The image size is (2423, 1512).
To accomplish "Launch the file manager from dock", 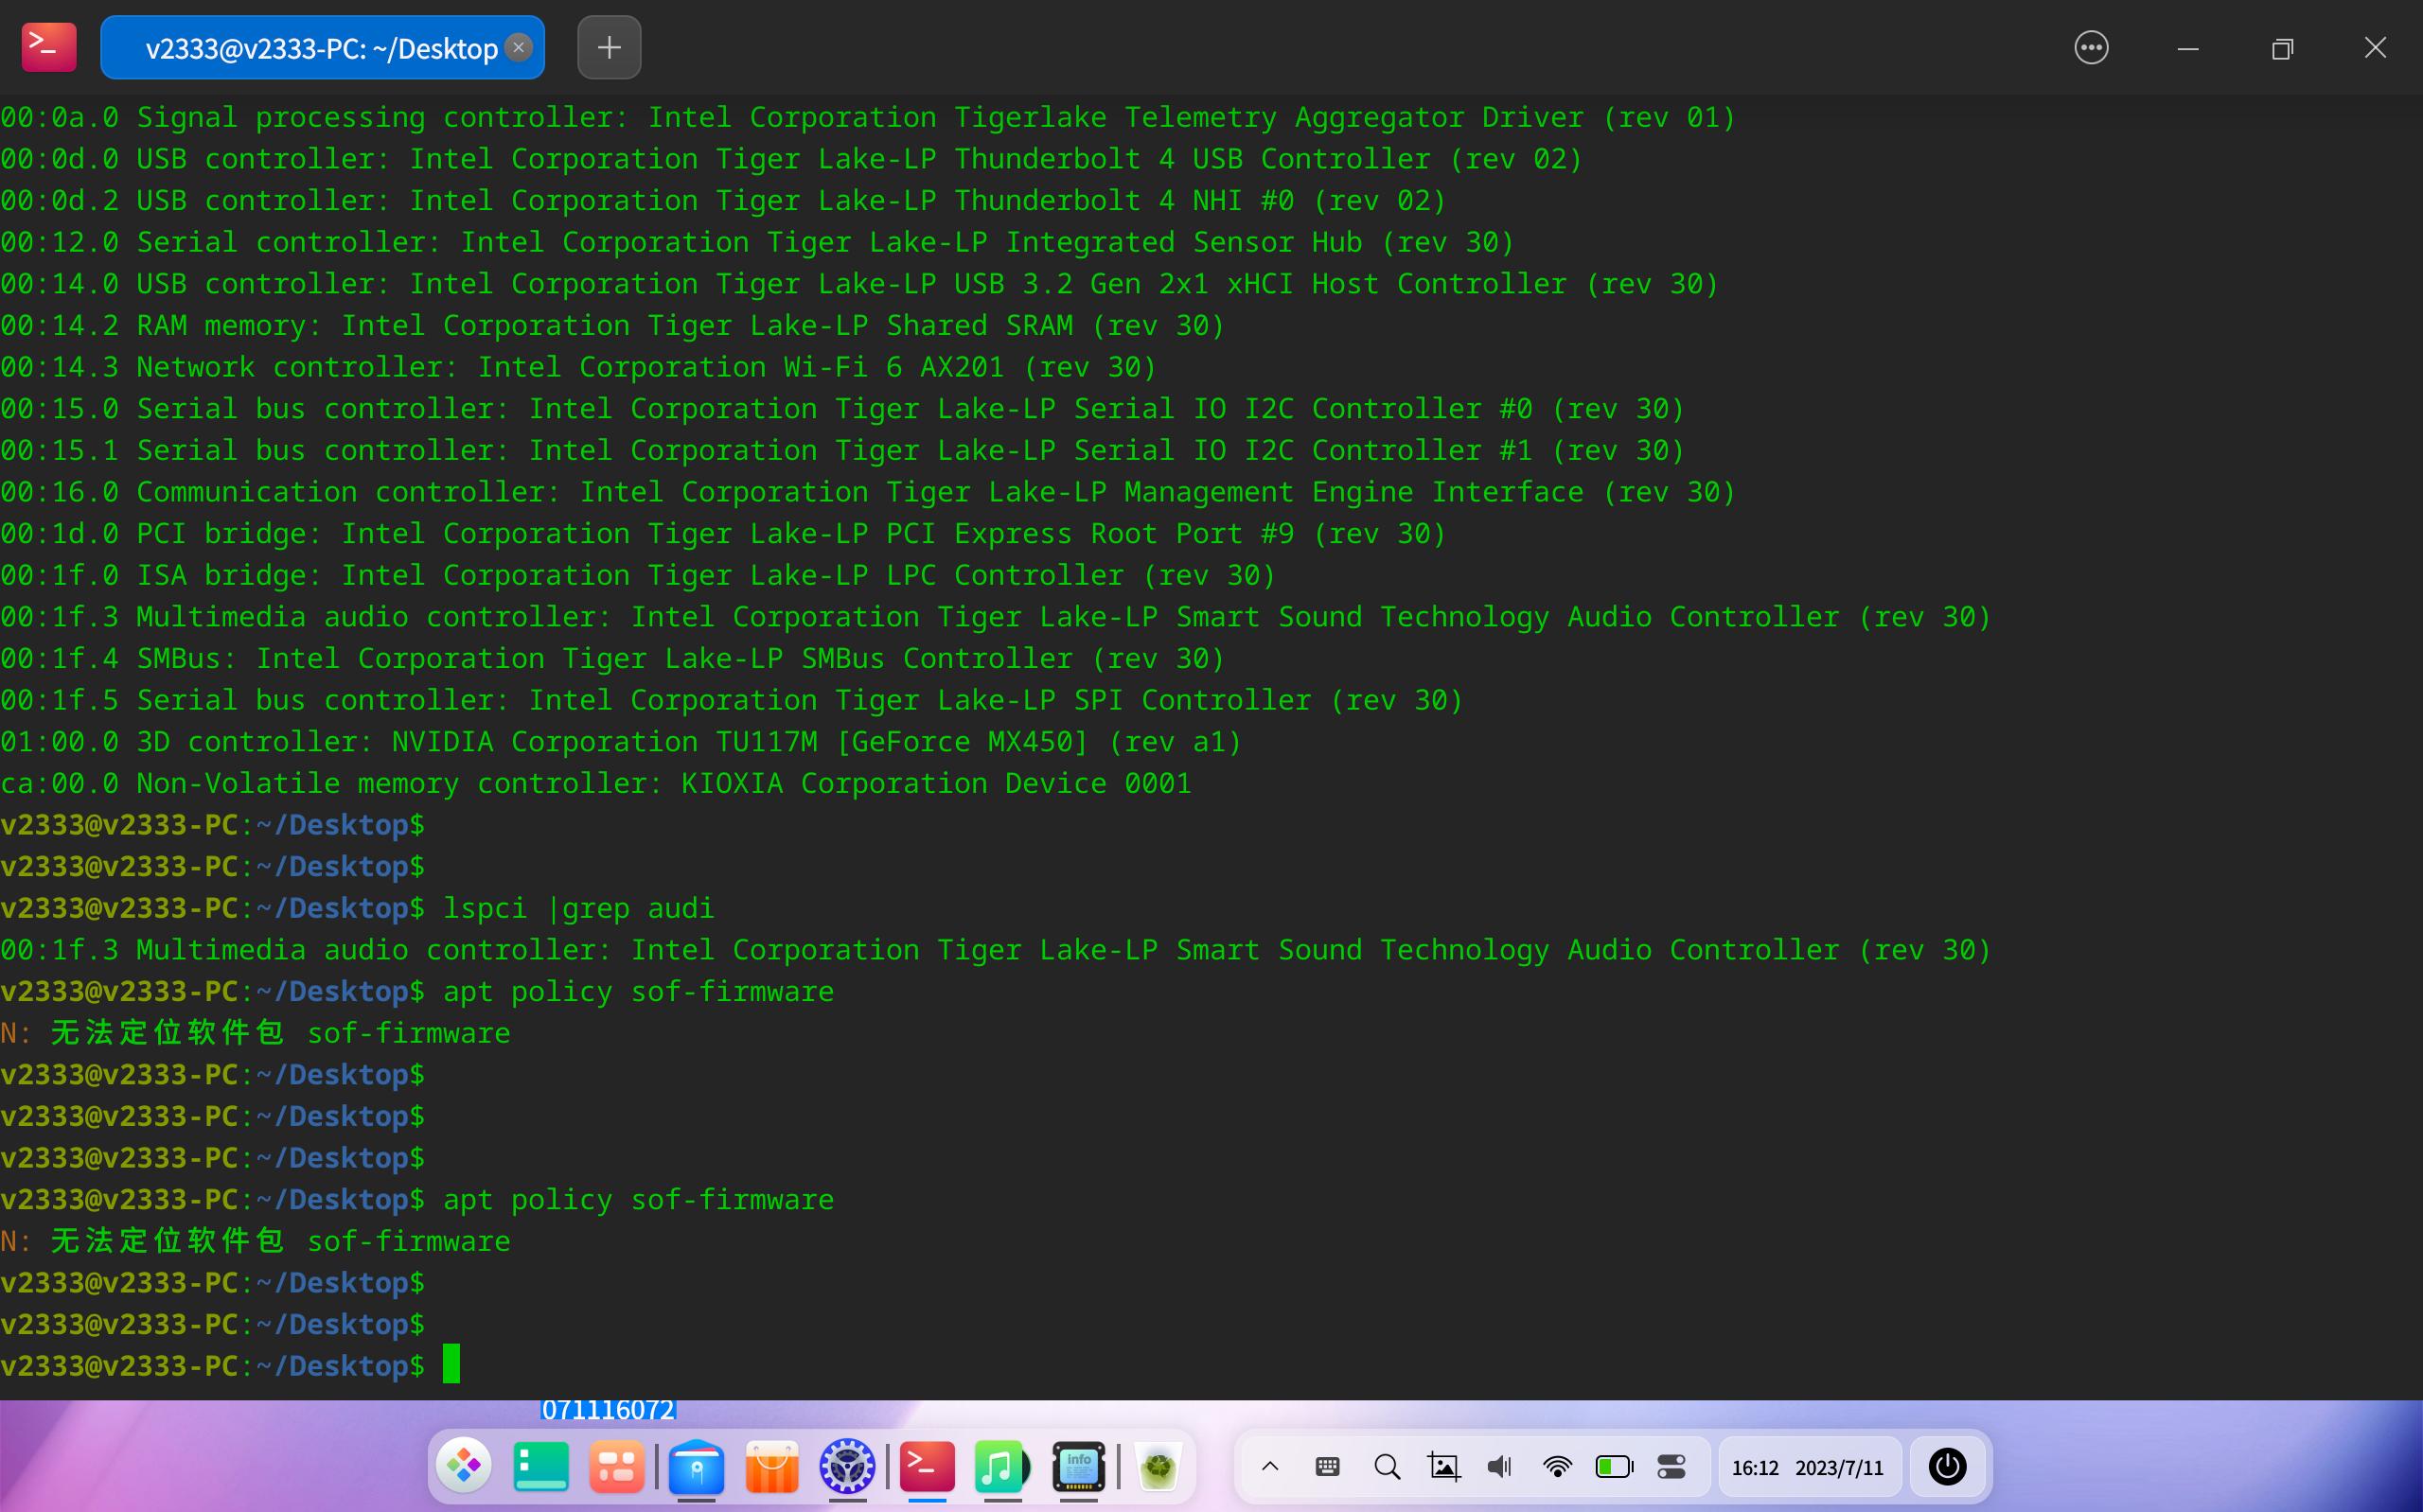I will (696, 1467).
